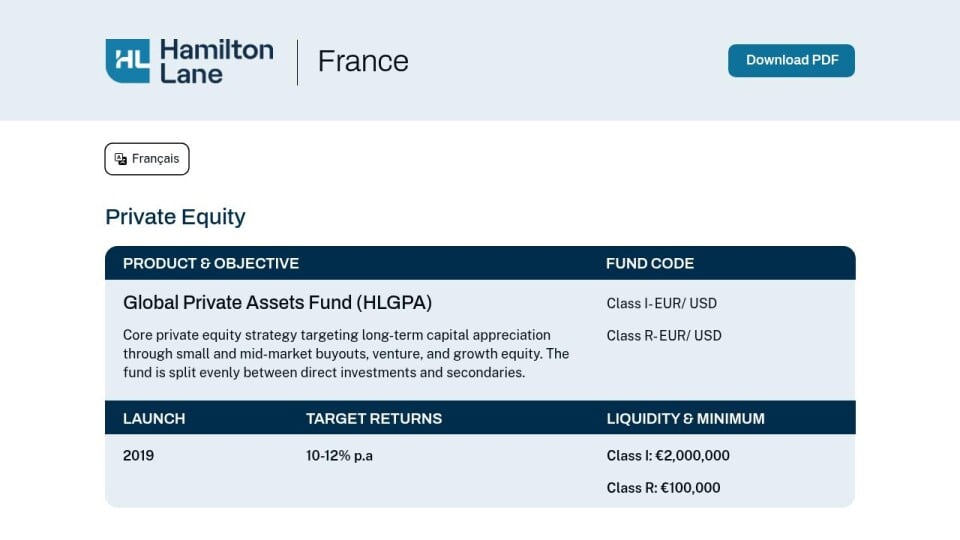Click the Class I €2,000,000 minimum
This screenshot has width=960, height=540.
668,456
